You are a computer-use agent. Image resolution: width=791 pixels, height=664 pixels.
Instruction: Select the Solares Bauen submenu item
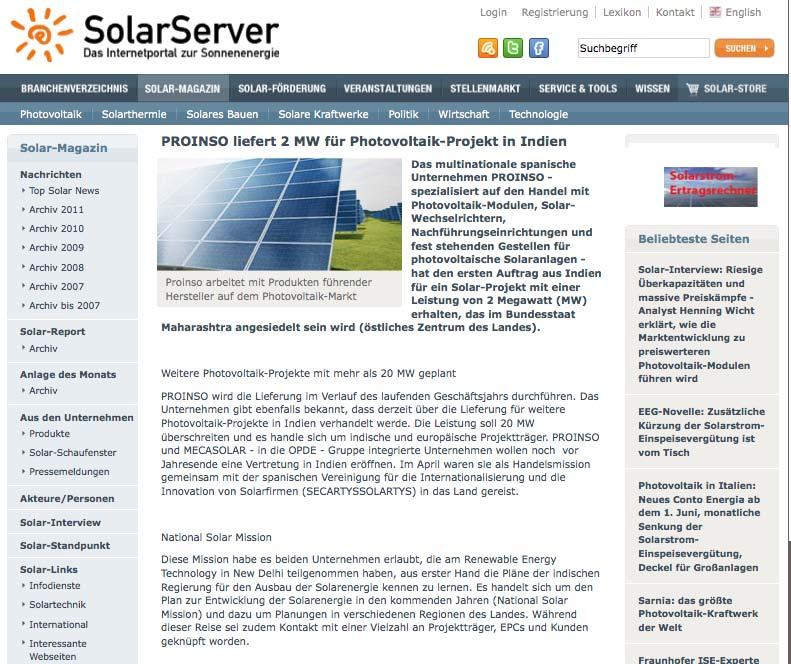pyautogui.click(x=222, y=114)
